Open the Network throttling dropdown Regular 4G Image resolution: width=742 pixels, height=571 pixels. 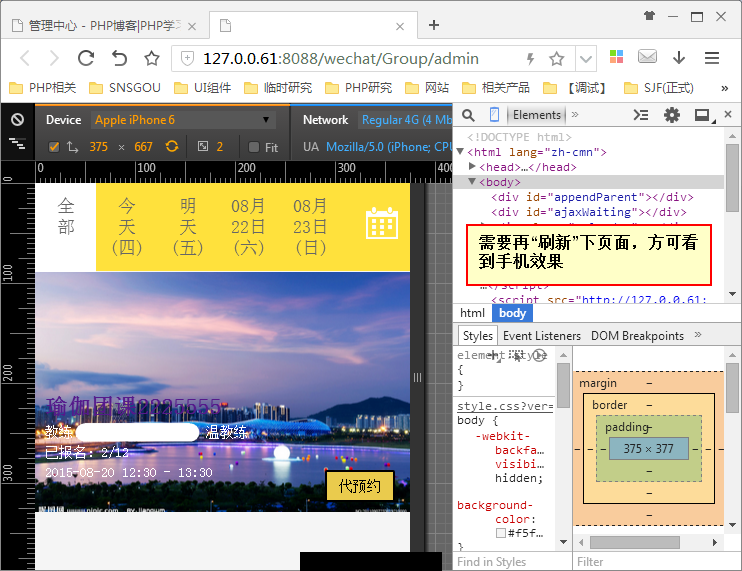(407, 120)
